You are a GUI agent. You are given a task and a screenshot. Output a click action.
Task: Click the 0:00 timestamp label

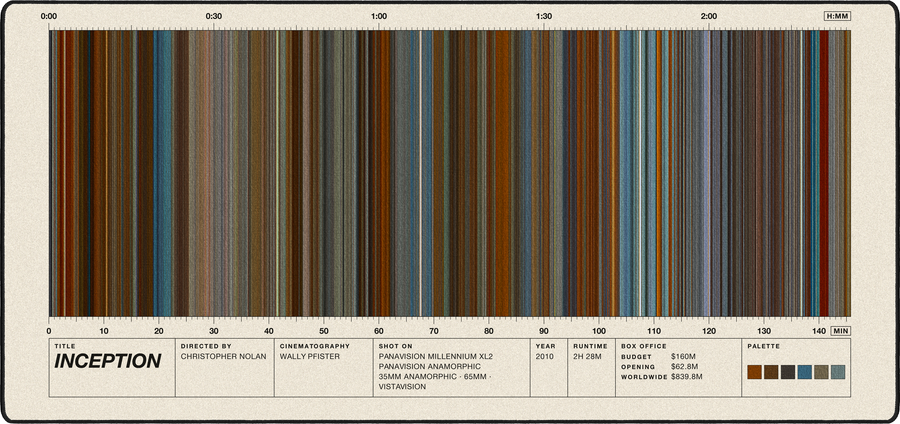[x=48, y=17]
